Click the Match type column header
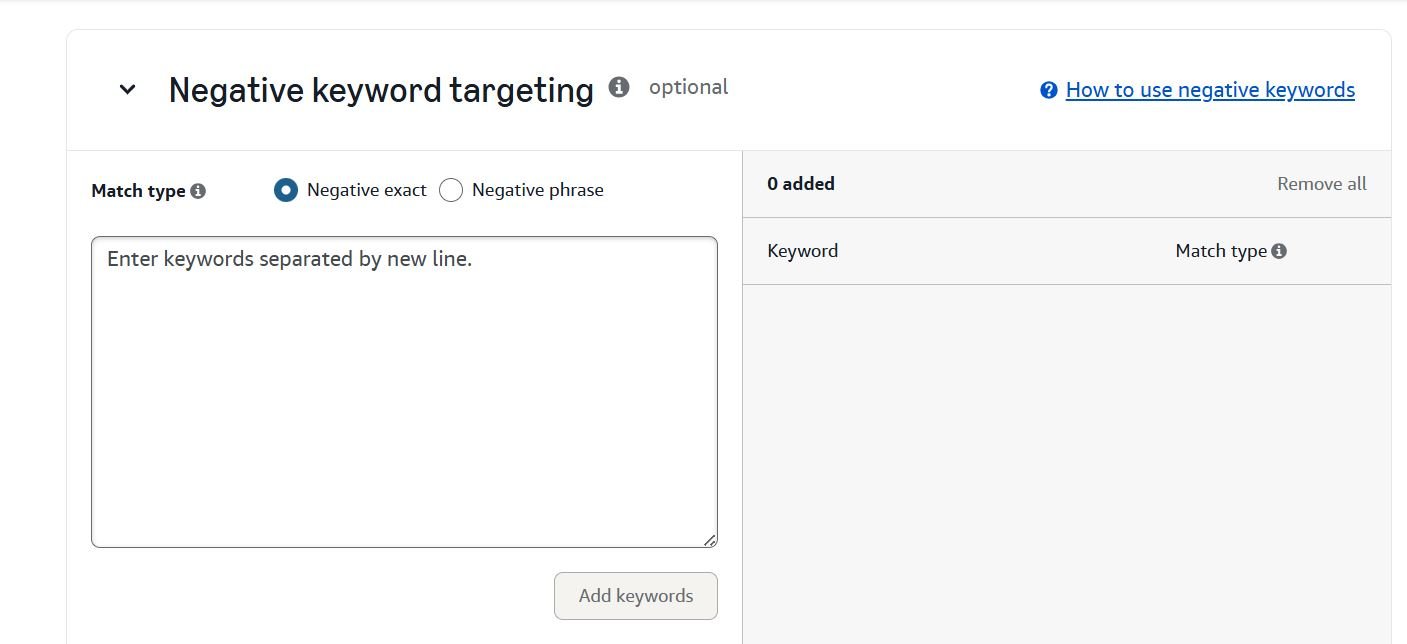This screenshot has height=644, width=1407. (x=1220, y=251)
